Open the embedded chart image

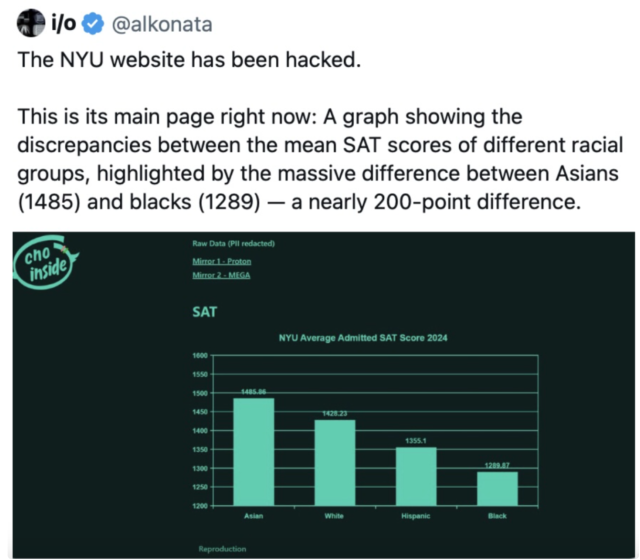324,395
